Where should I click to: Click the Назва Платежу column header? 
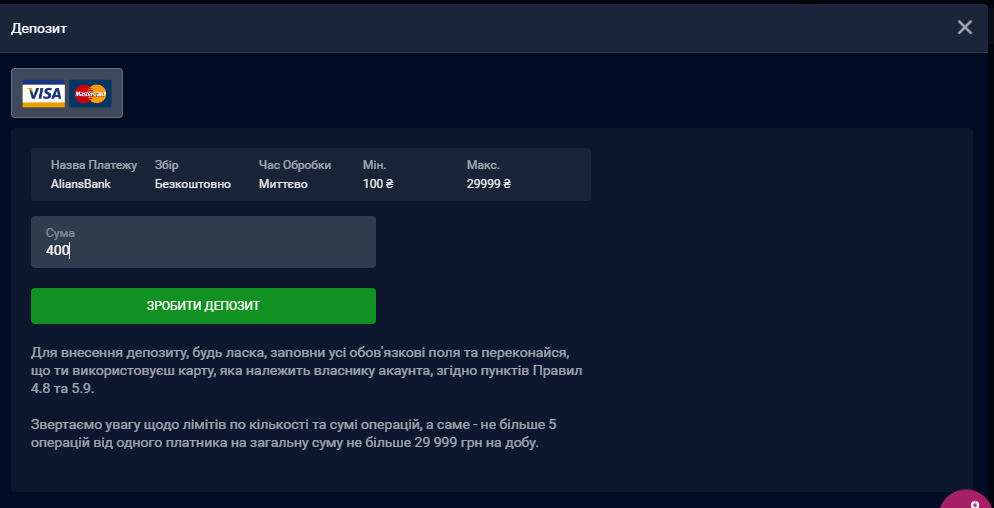(94, 165)
